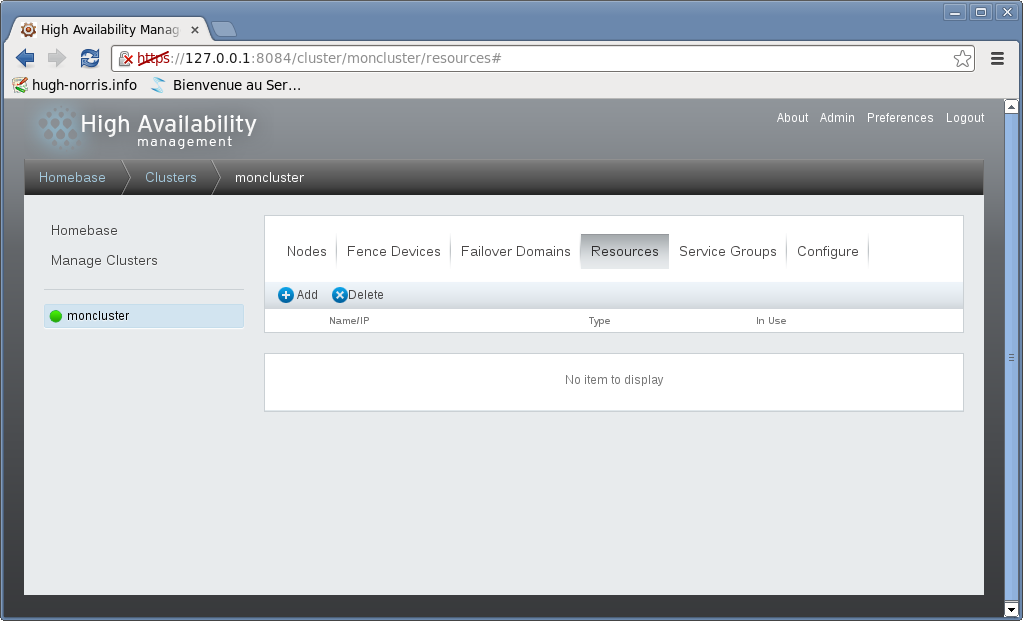Click the green moncluster status dot
This screenshot has width=1023, height=621.
pos(56,316)
